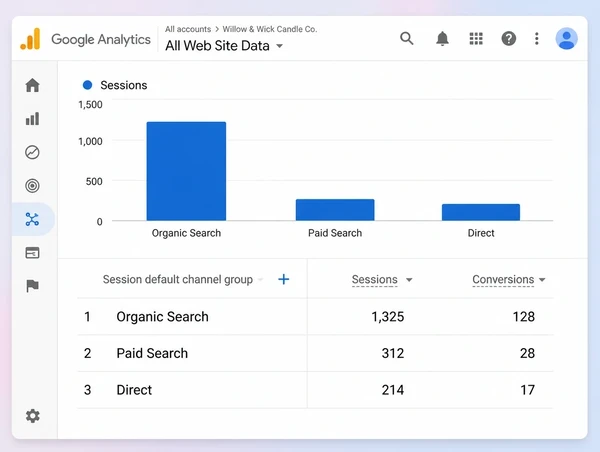Click the 28 conversions value
This screenshot has height=452, width=600.
[x=527, y=353]
